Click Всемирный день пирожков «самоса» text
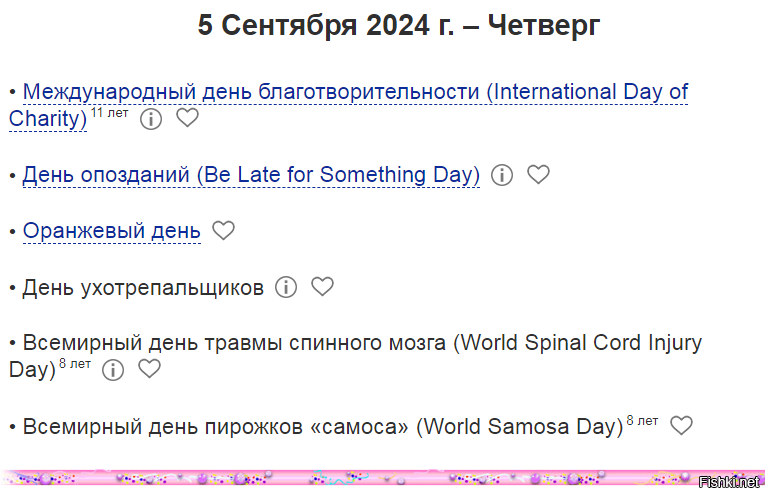This screenshot has height=494, width=765. point(215,427)
